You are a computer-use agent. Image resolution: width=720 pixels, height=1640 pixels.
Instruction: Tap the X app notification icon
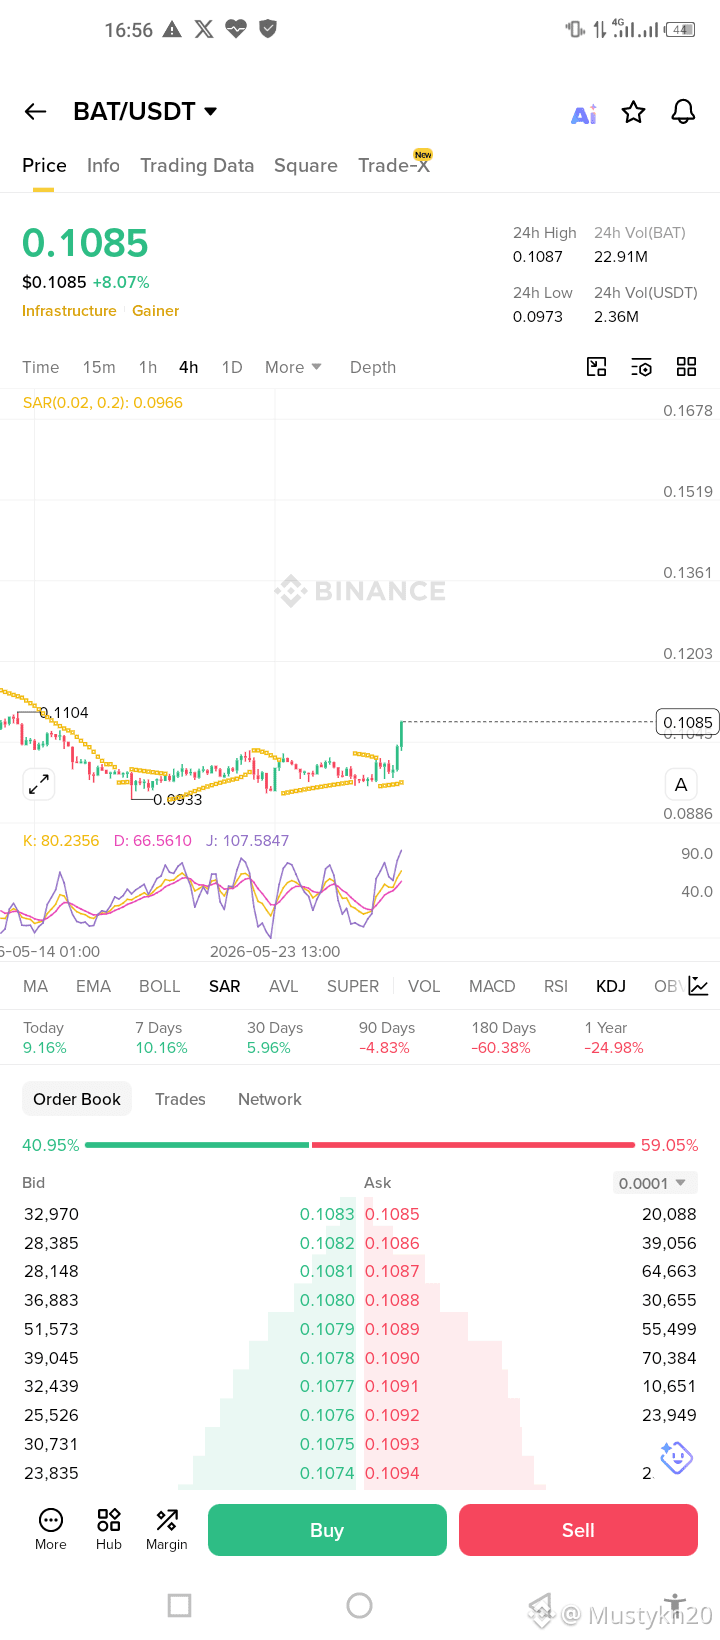point(204,29)
